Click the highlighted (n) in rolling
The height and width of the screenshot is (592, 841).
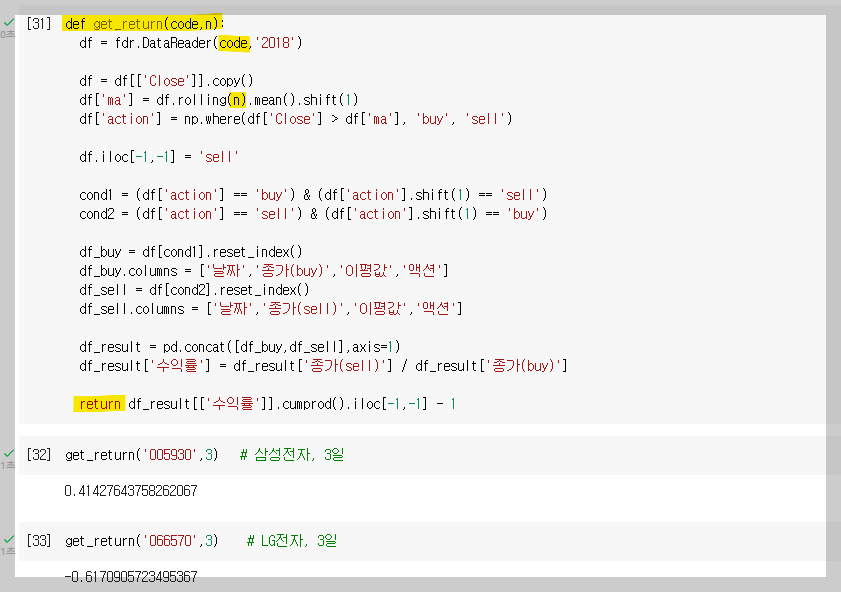pos(237,100)
